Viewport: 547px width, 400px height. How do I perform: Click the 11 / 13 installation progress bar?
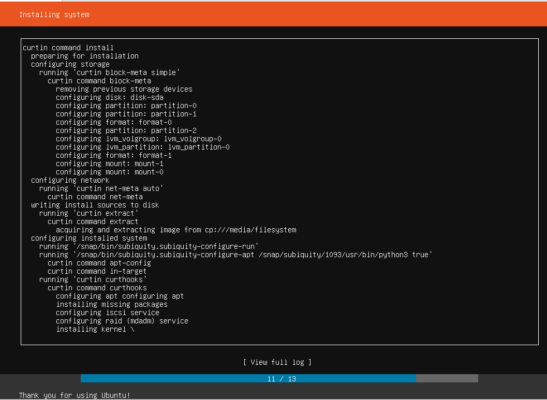pos(279,378)
